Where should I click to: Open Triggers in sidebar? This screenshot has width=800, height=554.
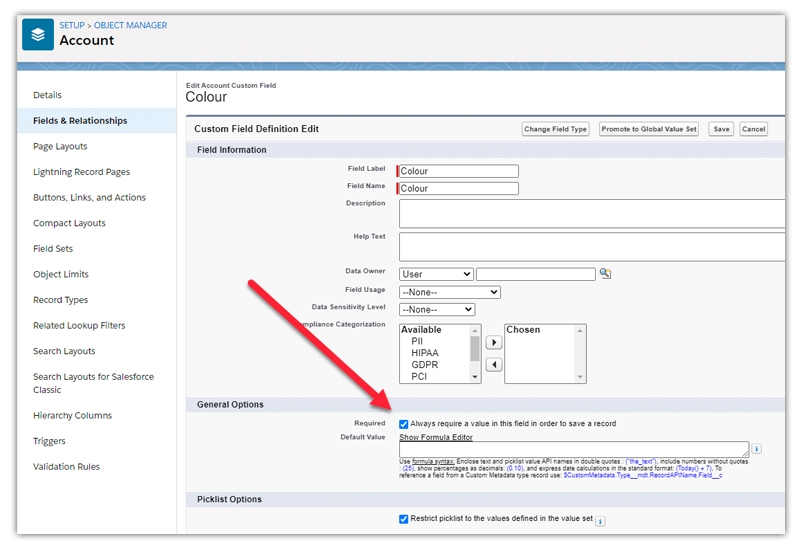(49, 441)
